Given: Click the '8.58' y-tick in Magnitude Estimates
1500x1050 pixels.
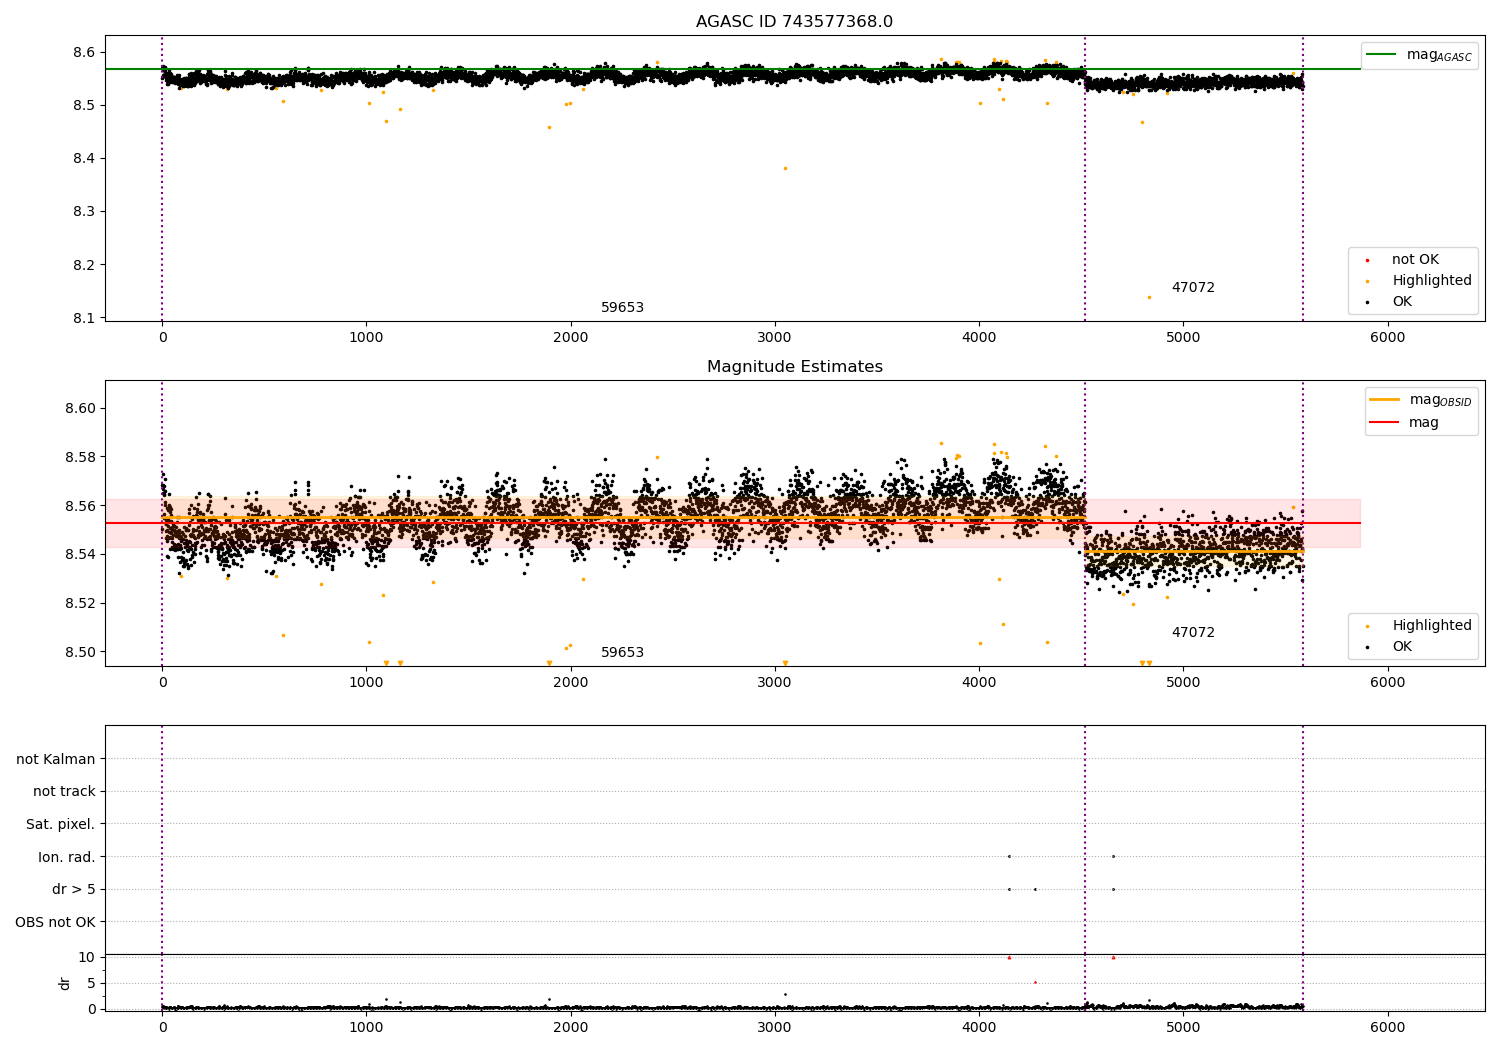Looking at the screenshot, I should (x=80, y=457).
